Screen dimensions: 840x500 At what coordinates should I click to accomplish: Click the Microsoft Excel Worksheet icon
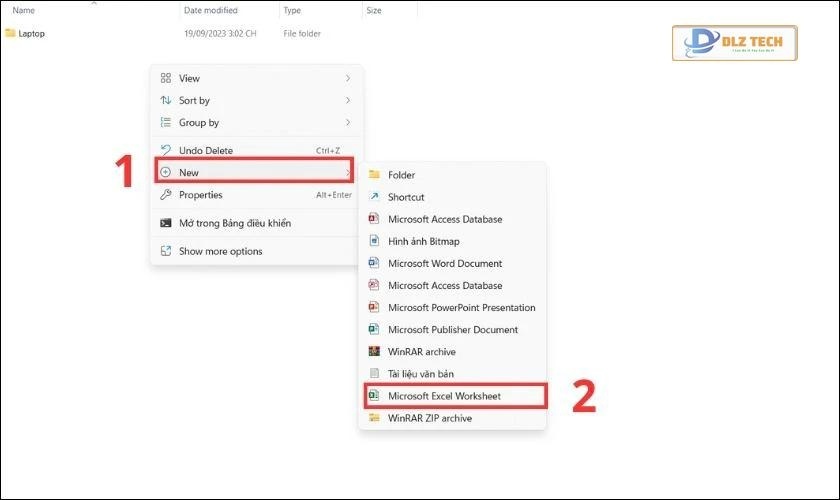click(374, 396)
